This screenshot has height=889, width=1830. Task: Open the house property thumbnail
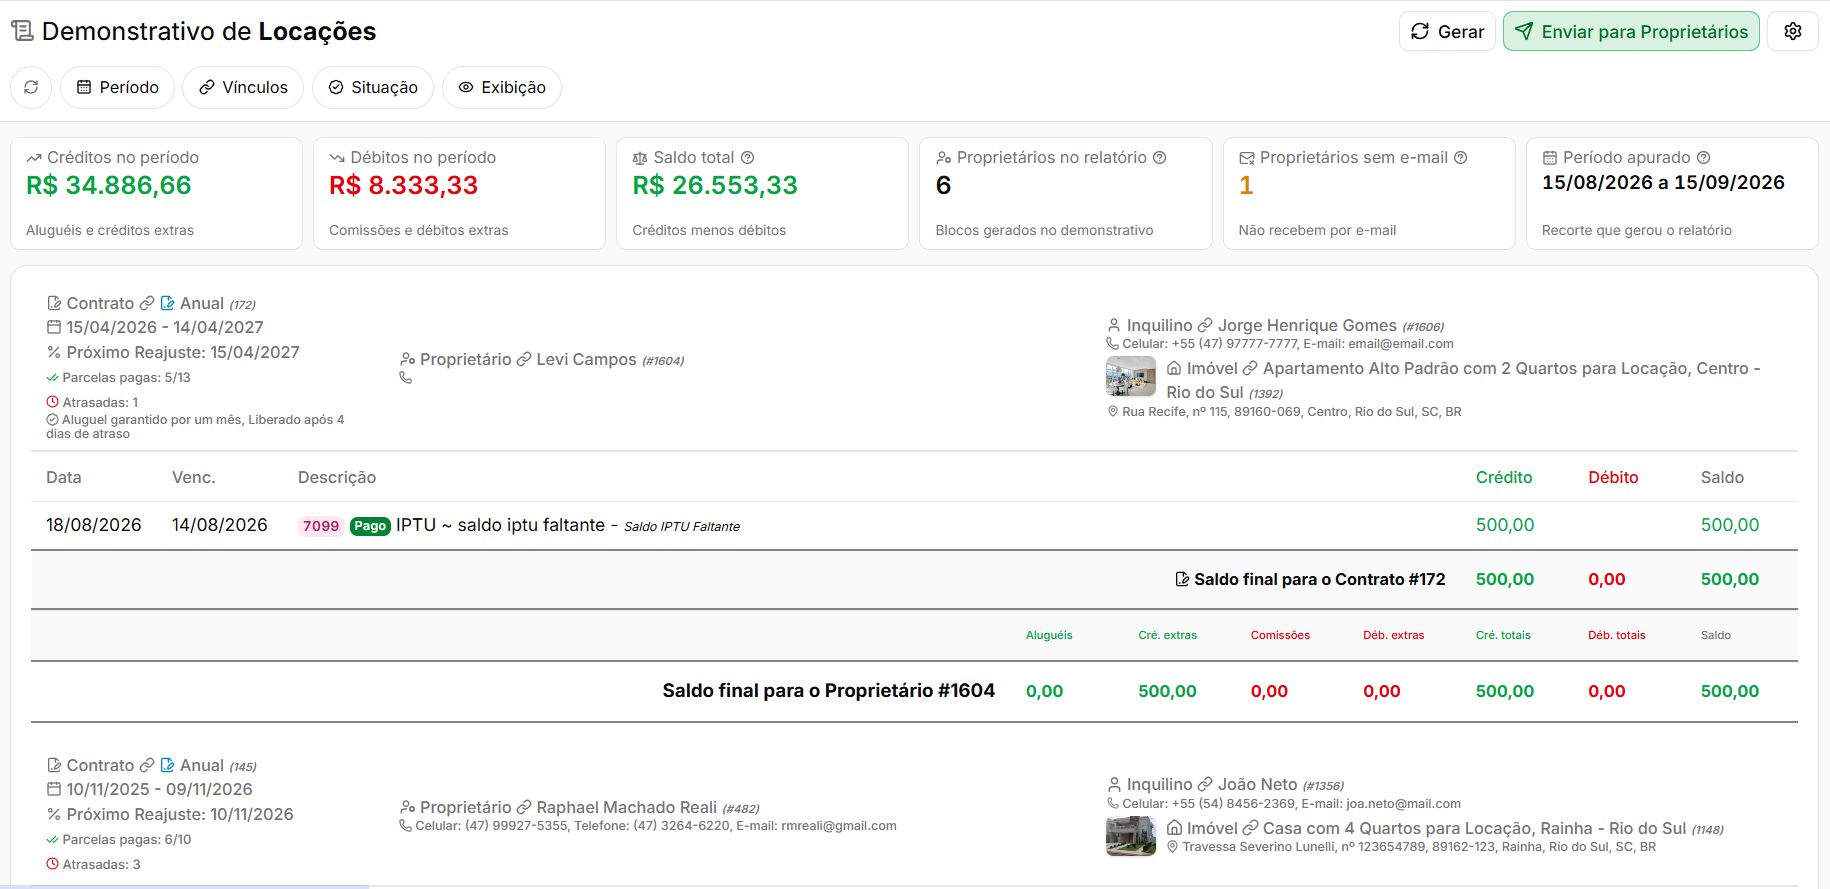1131,836
